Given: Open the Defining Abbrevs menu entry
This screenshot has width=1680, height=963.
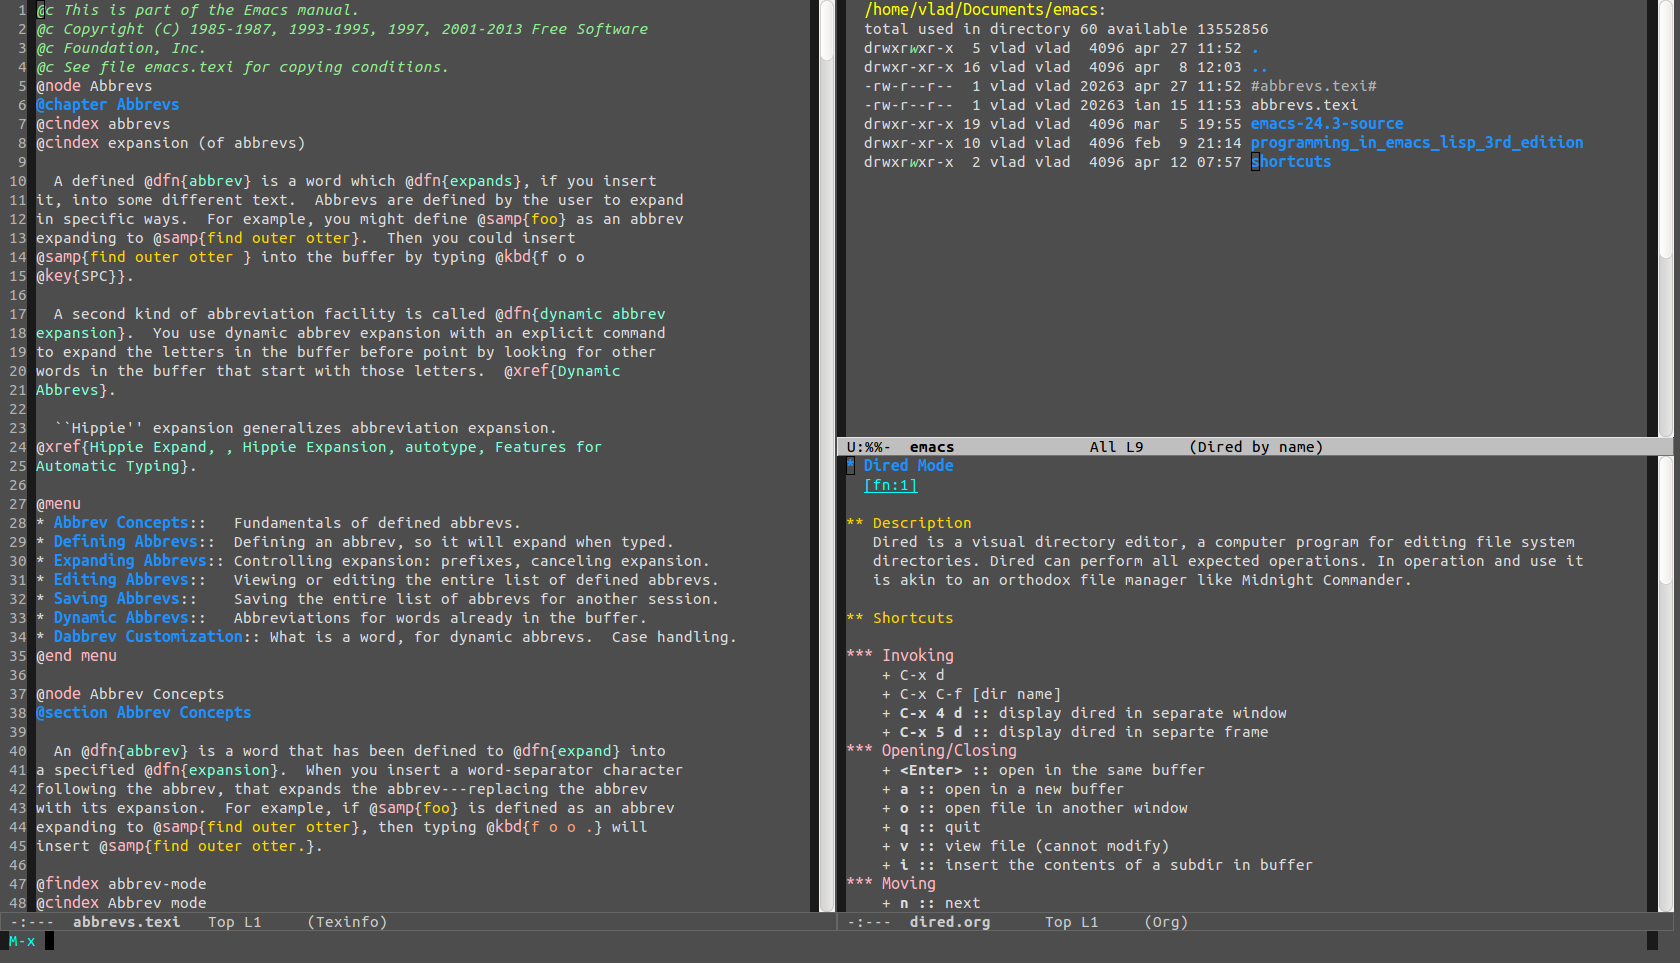Looking at the screenshot, I should [125, 542].
